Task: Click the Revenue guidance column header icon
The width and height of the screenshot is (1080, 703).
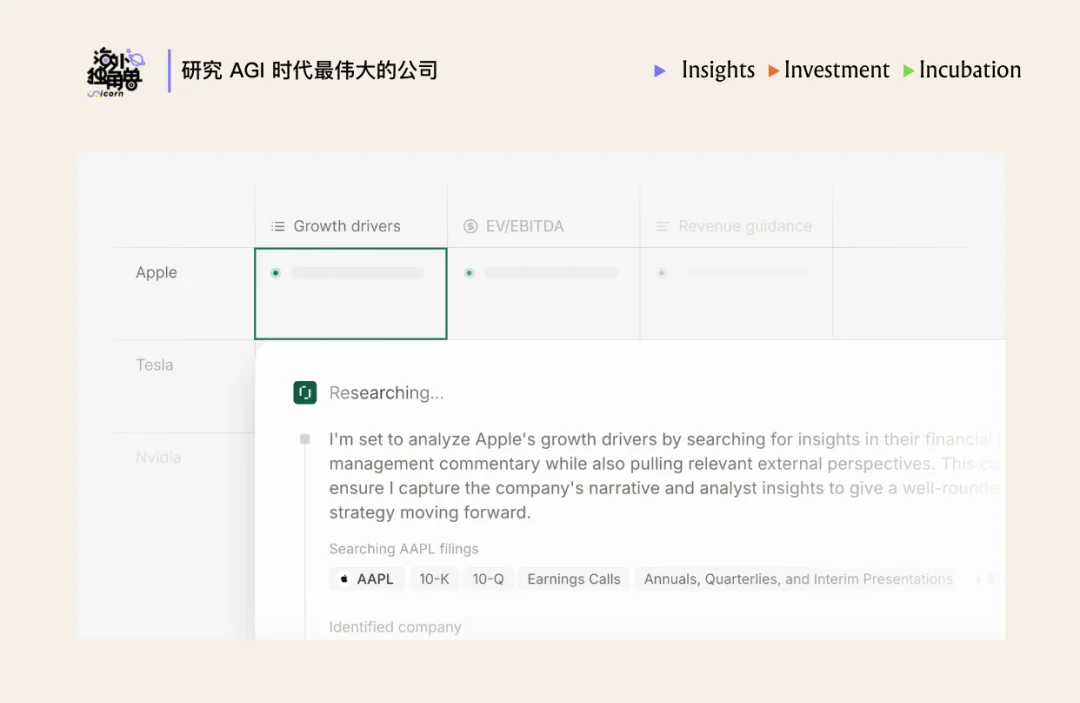Action: coord(662,227)
